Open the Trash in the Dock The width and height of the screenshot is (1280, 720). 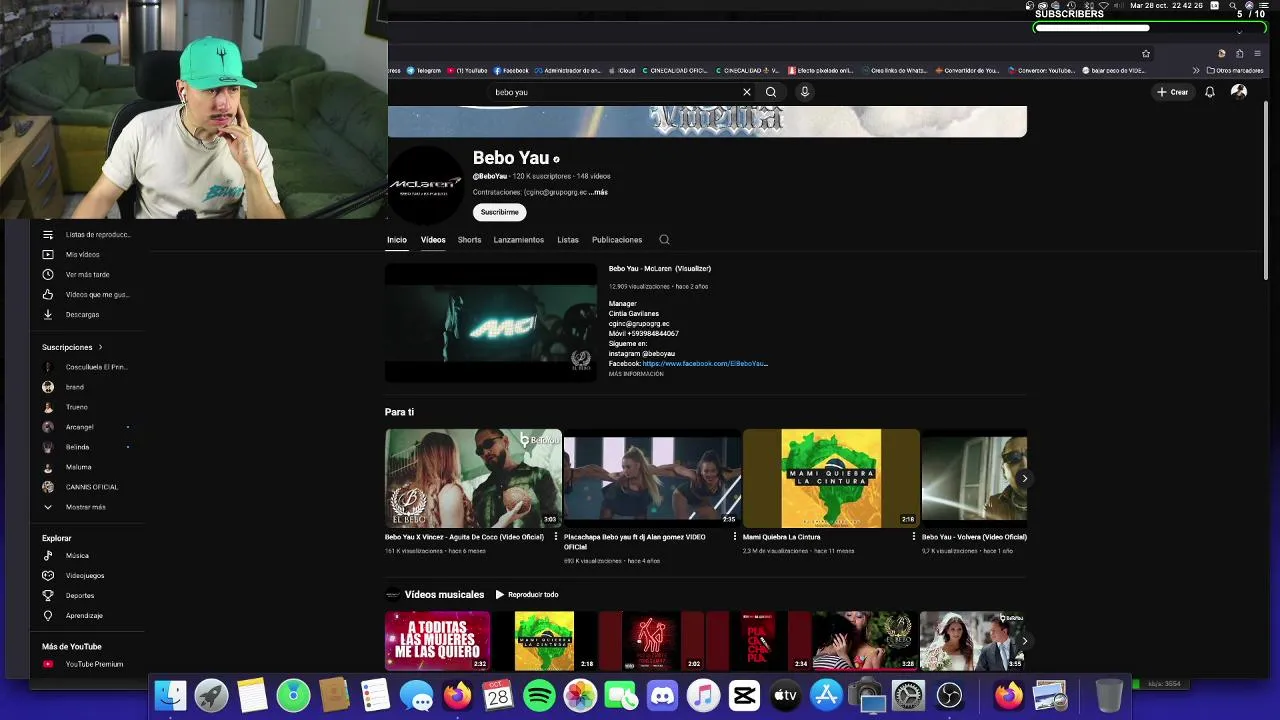(x=1109, y=695)
